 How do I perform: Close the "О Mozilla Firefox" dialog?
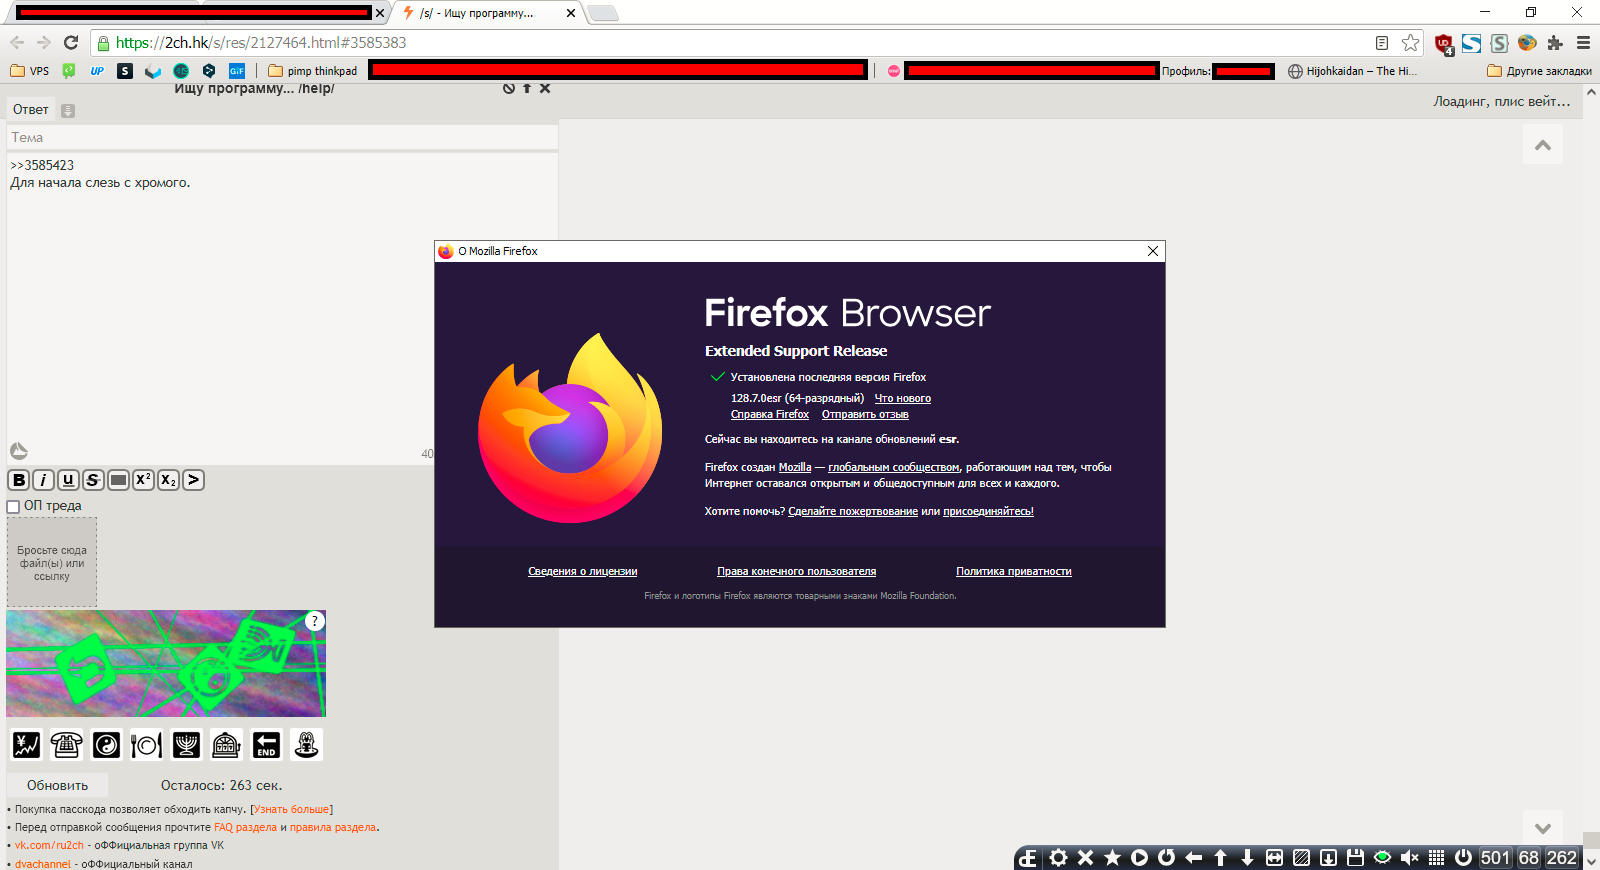coord(1153,251)
